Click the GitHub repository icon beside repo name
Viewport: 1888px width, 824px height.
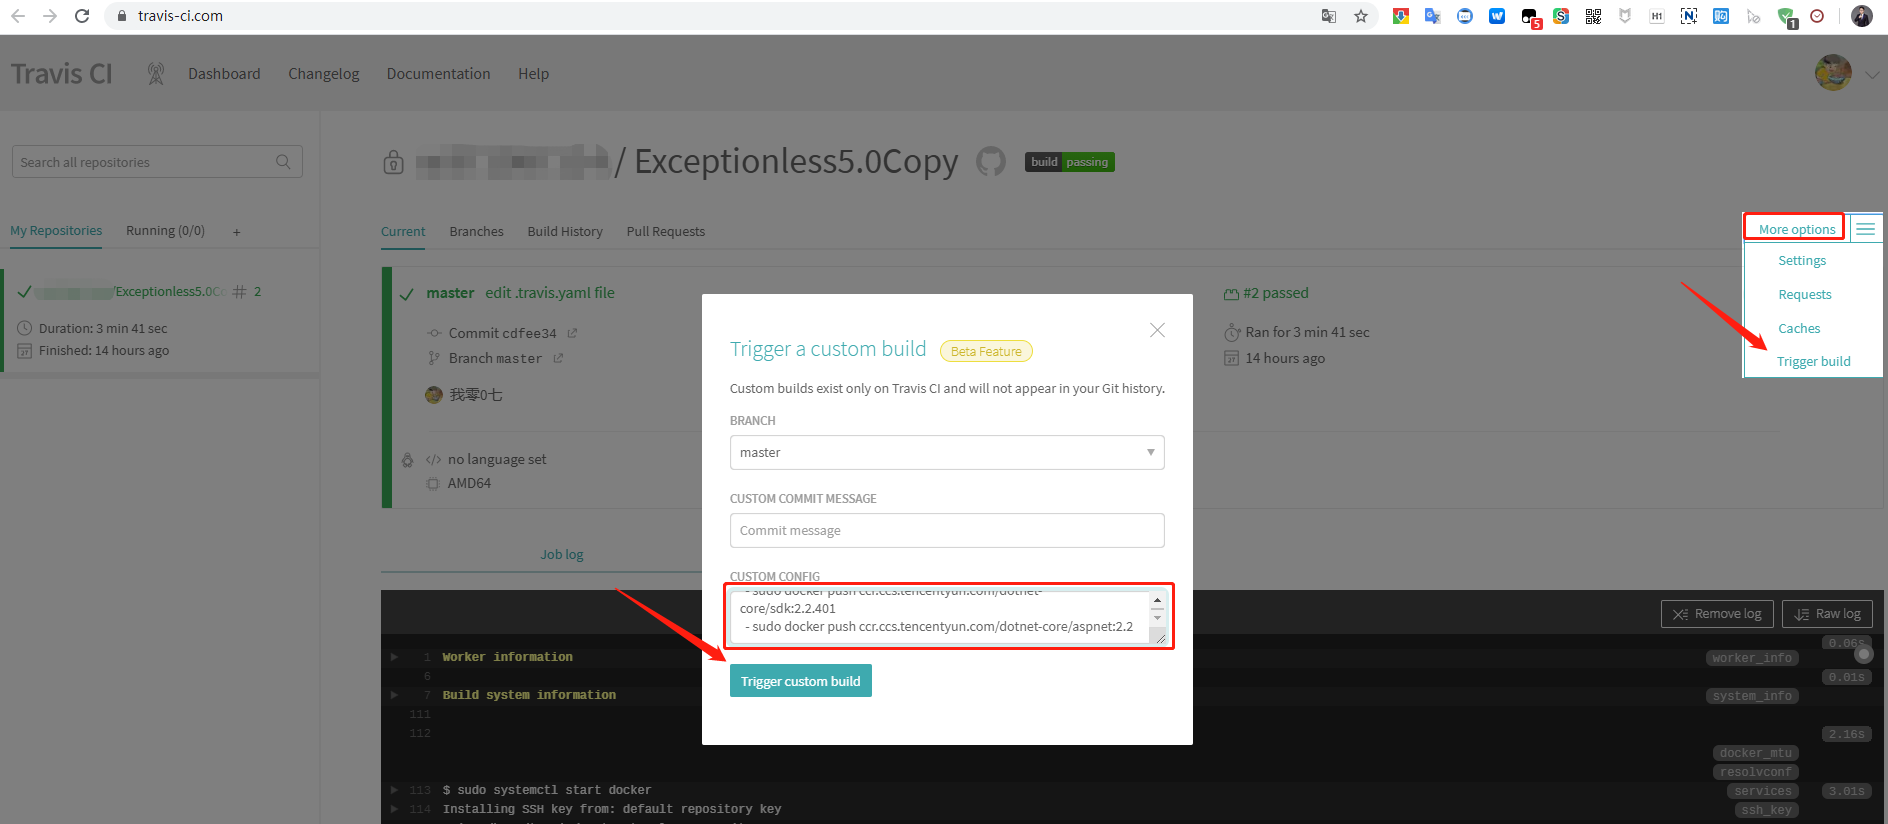click(x=990, y=161)
